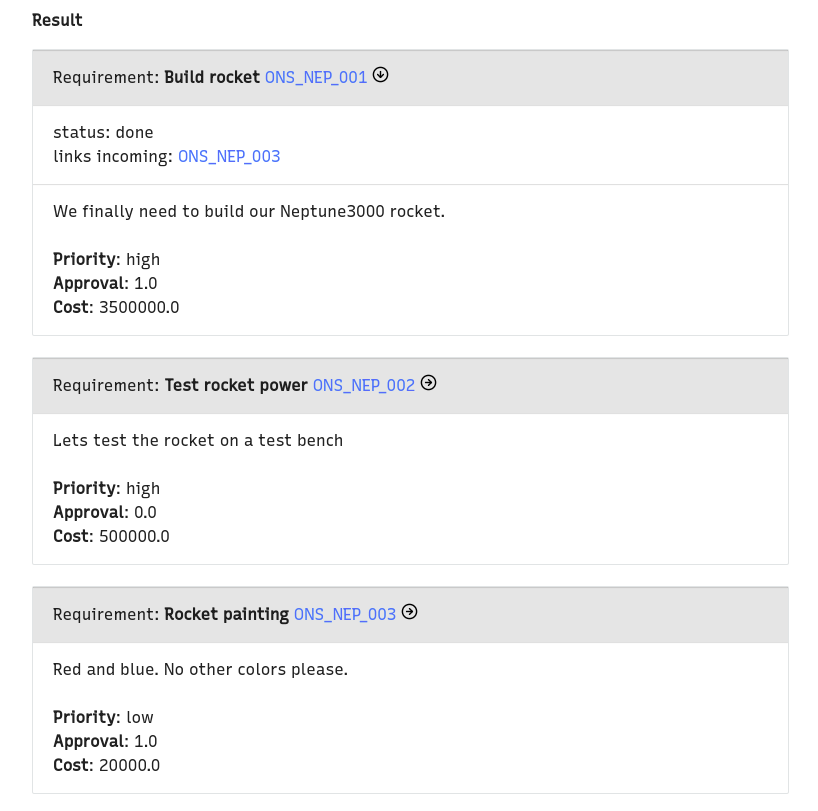Viewport: 818px width, 811px height.
Task: Click the Cost value 500000.0
Action: 134,536
